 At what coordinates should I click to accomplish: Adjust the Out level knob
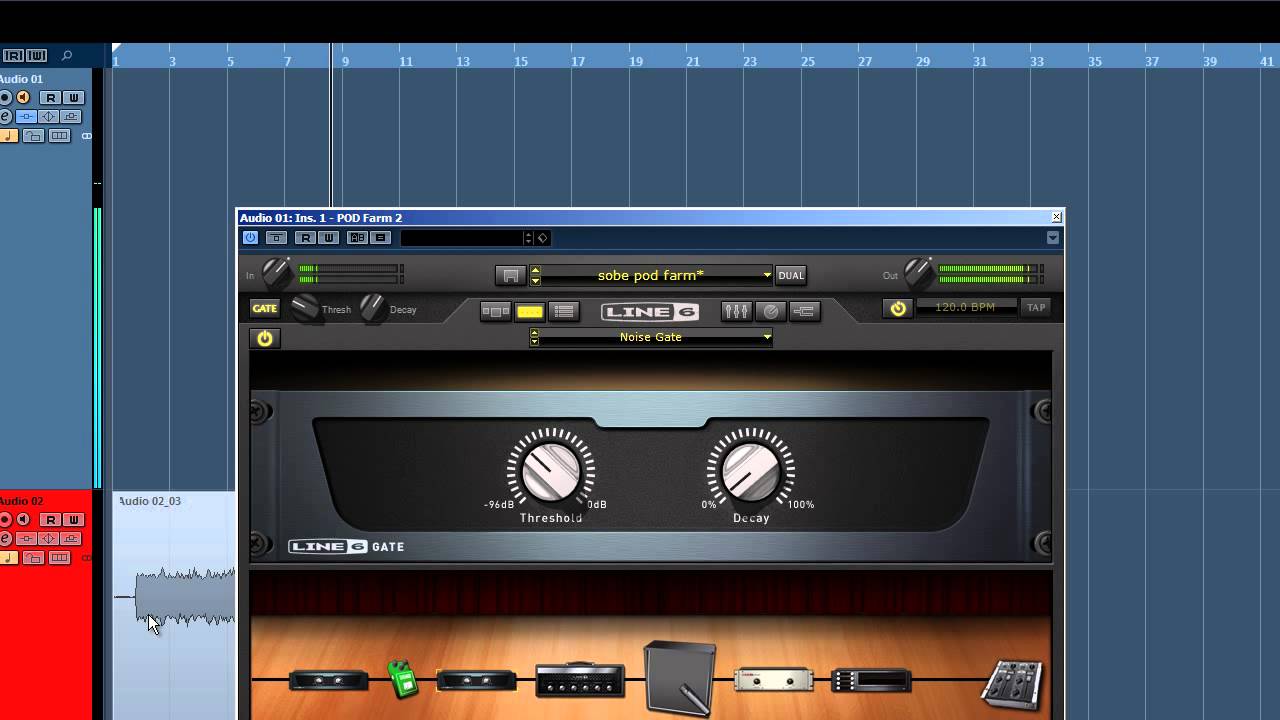918,272
